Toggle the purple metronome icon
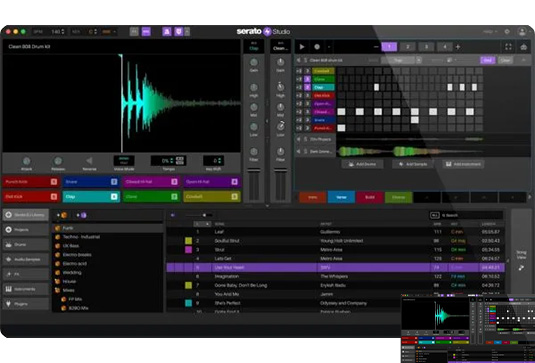The height and width of the screenshot is (363, 535). point(167,32)
